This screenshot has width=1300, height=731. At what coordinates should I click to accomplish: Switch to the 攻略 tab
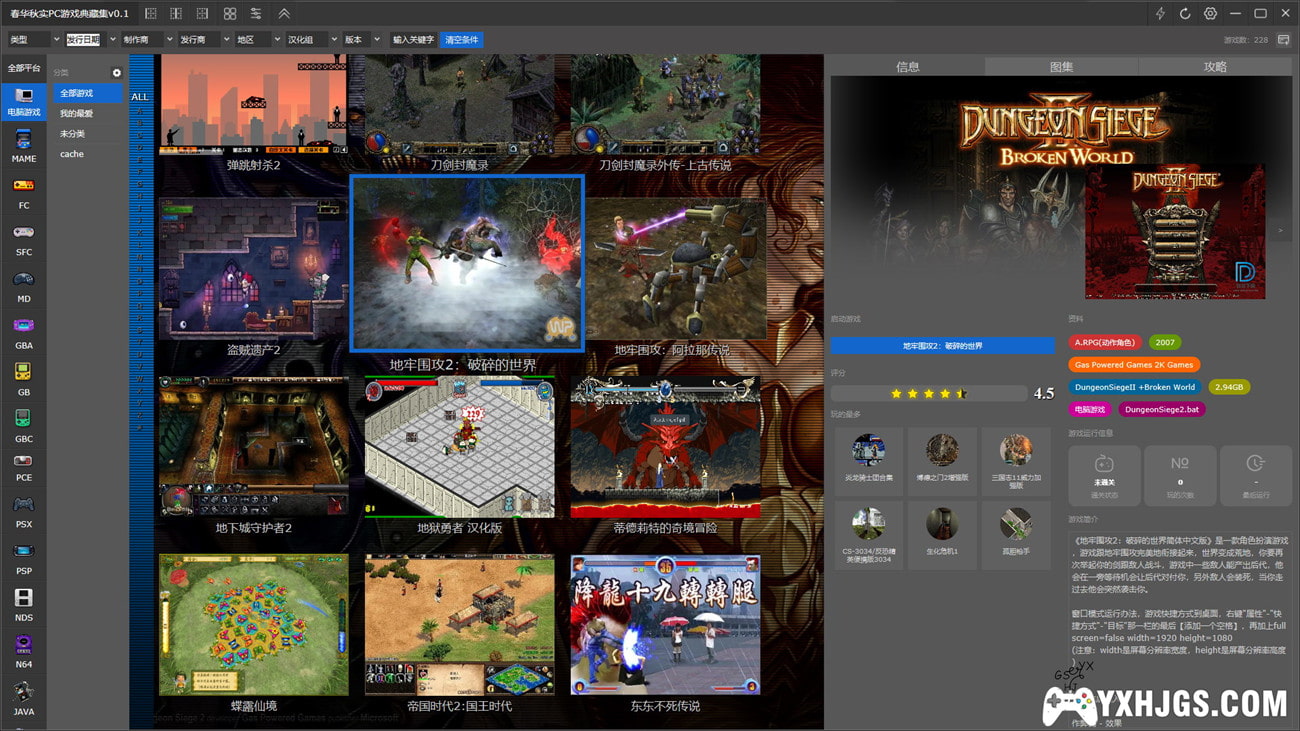[x=1214, y=67]
